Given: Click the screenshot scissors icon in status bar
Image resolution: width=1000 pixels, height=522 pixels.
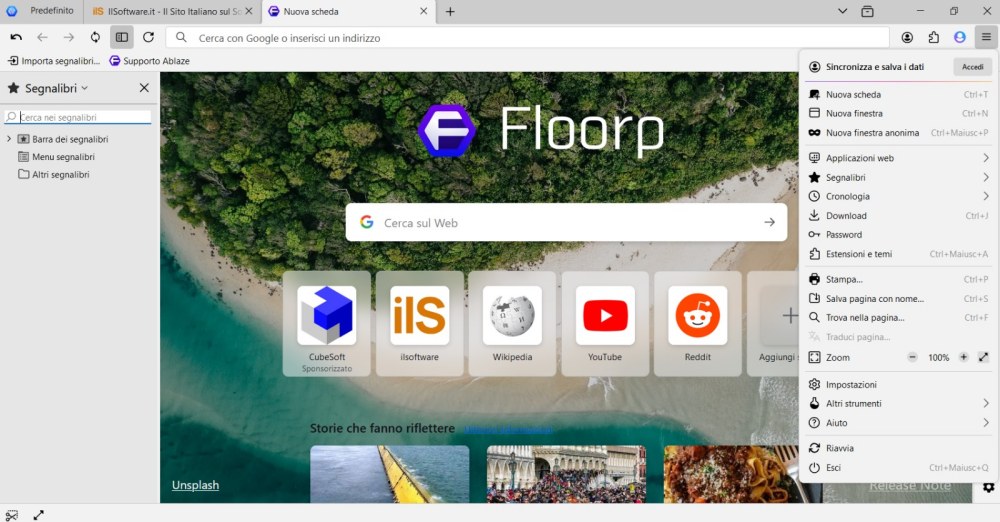Looking at the screenshot, I should (11, 514).
